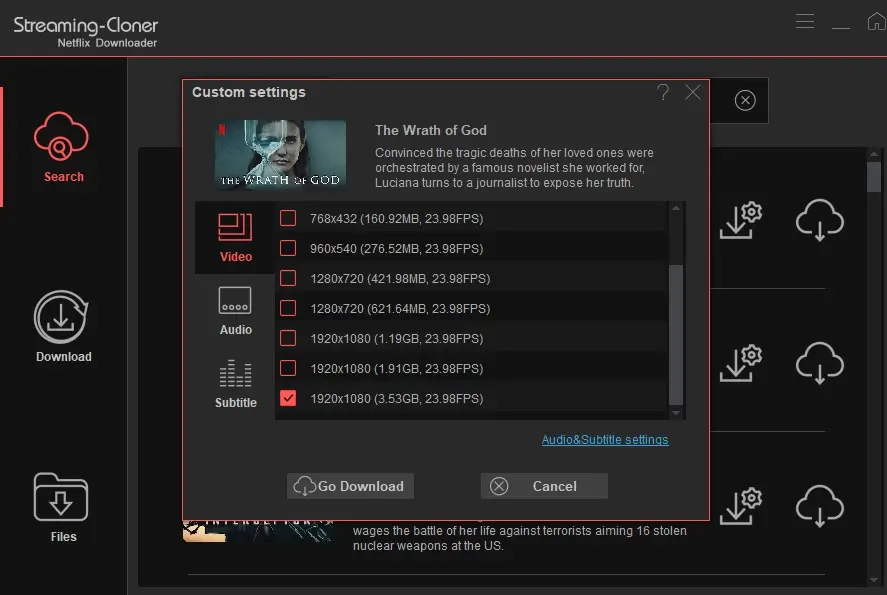Click The Wrath of God thumbnail
Image resolution: width=887 pixels, height=595 pixels.
(x=280, y=154)
